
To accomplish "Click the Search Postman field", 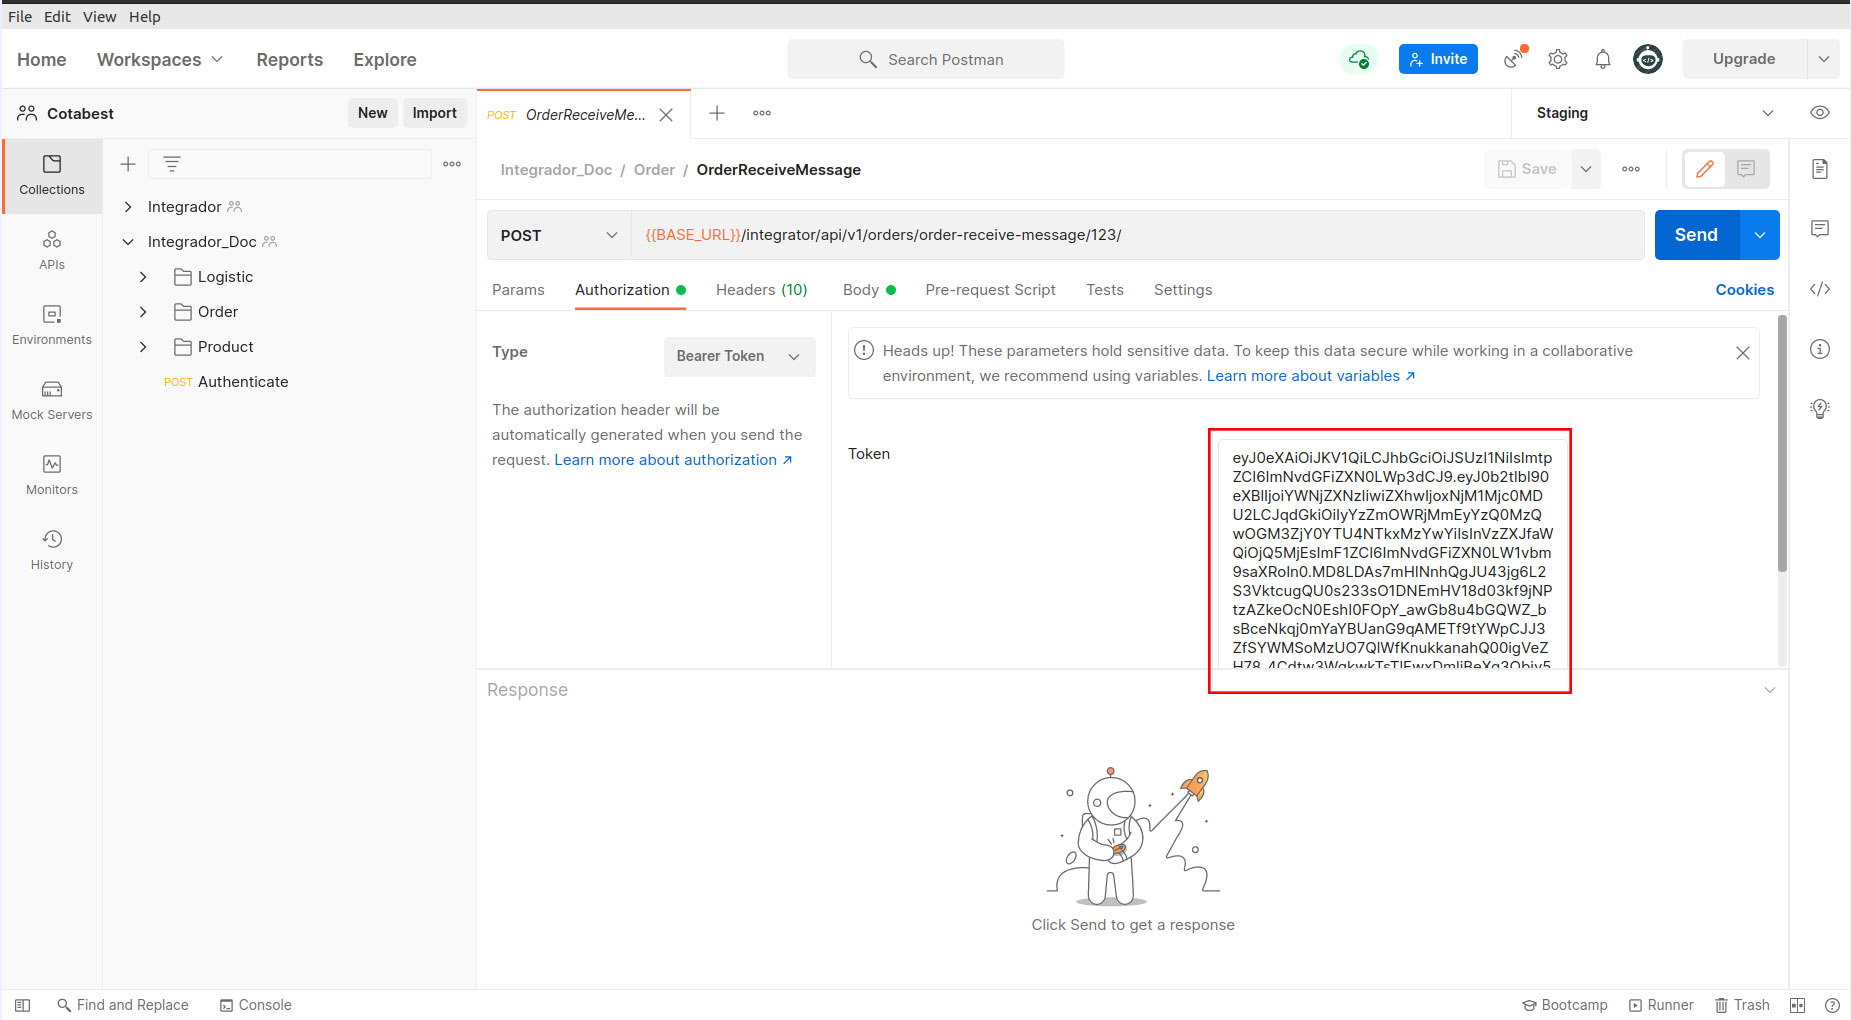I will pyautogui.click(x=926, y=59).
